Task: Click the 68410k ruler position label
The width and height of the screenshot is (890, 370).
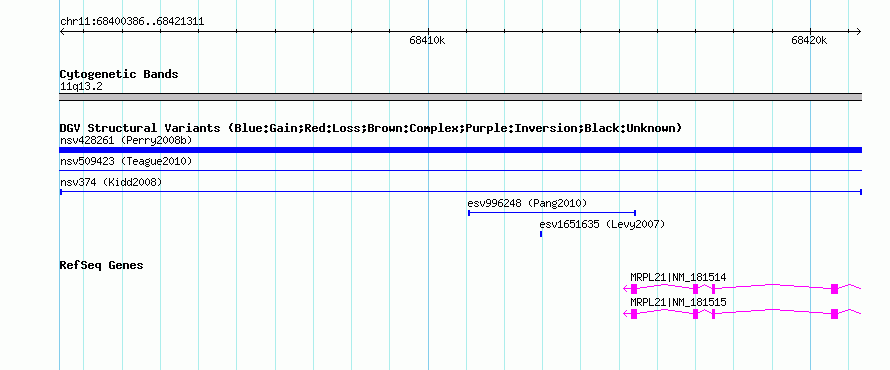Action: 427,40
